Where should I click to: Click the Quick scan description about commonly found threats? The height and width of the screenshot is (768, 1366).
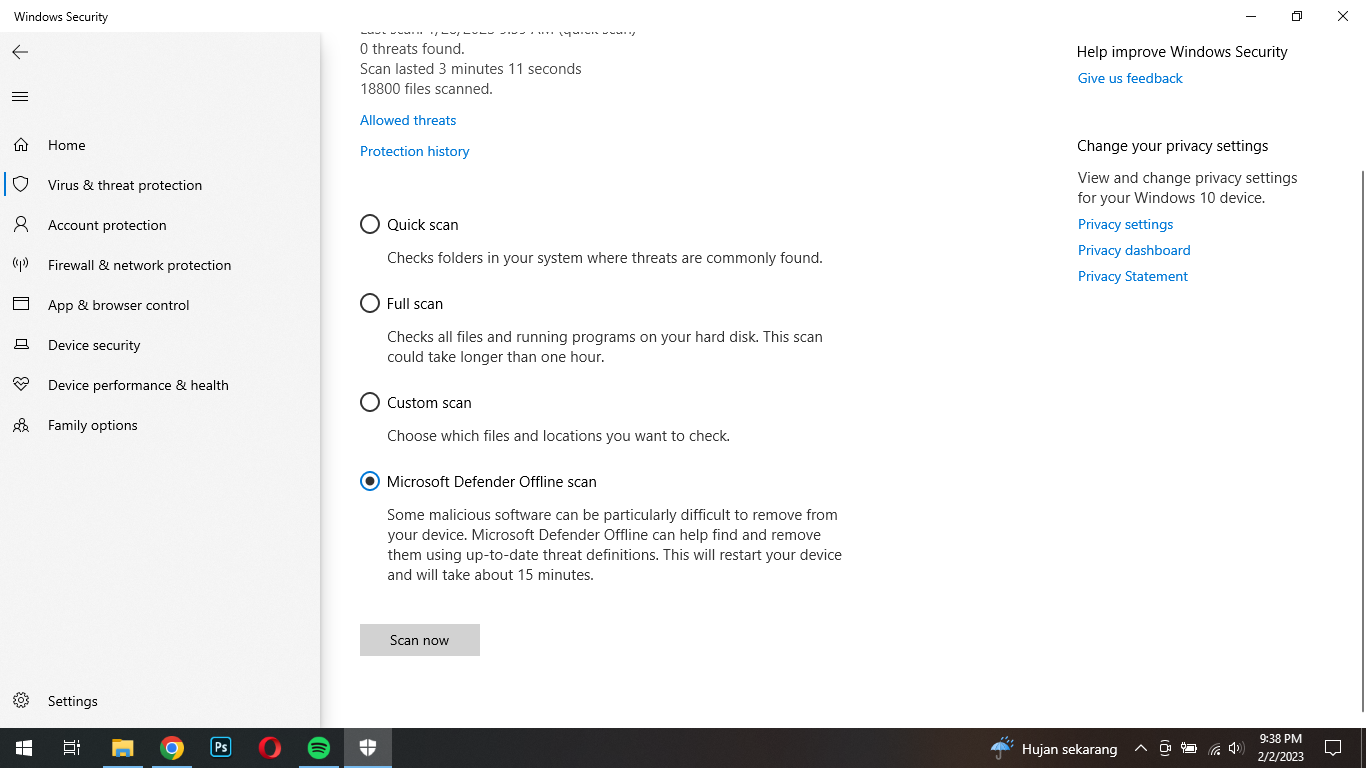click(605, 258)
